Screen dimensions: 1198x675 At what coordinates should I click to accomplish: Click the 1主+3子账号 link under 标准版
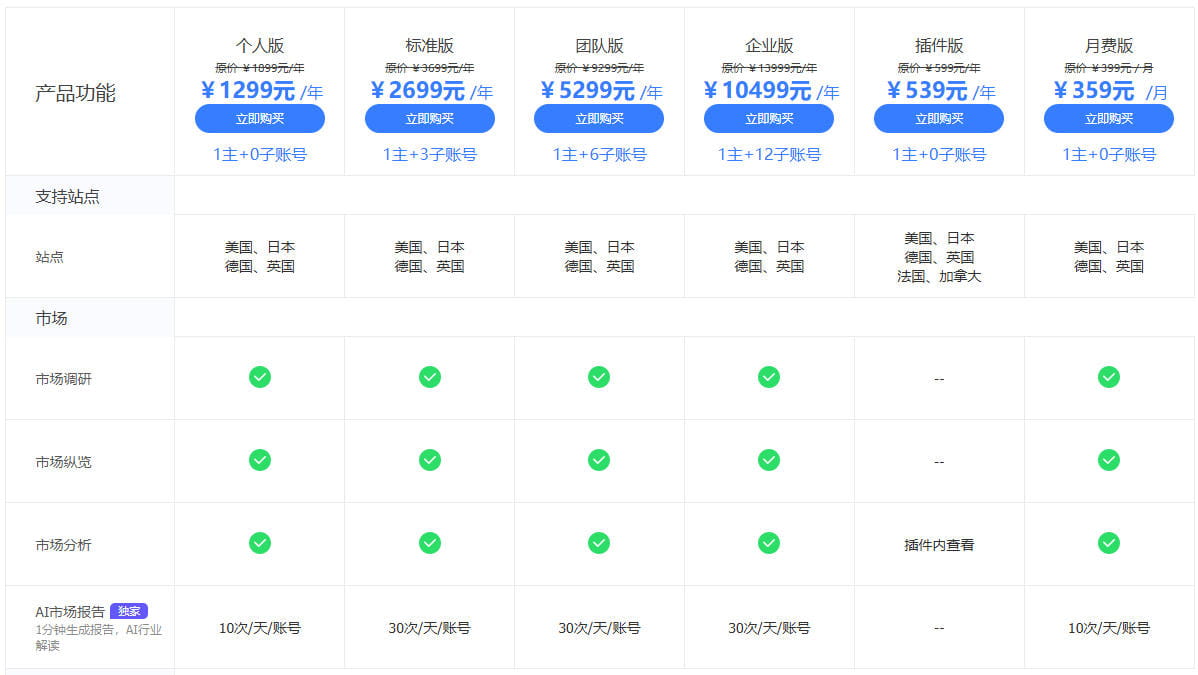429,154
